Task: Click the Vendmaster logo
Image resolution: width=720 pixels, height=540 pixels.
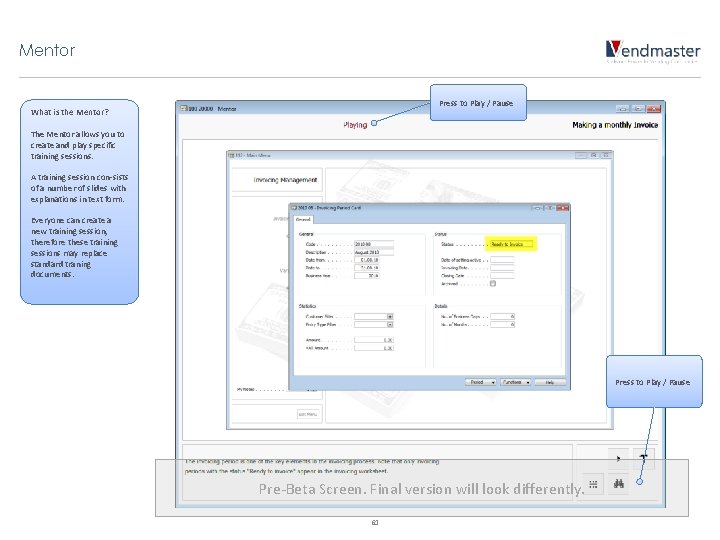Action: coord(653,52)
